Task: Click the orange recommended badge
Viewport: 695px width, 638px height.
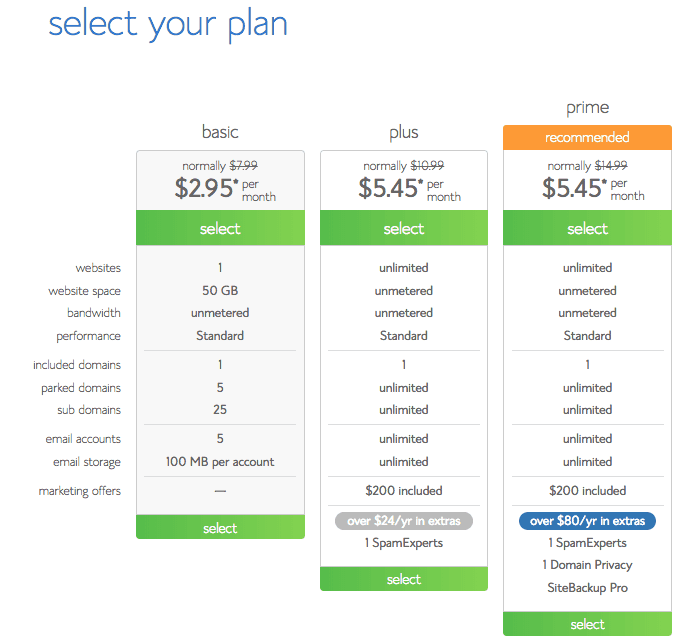Action: pyautogui.click(x=587, y=137)
